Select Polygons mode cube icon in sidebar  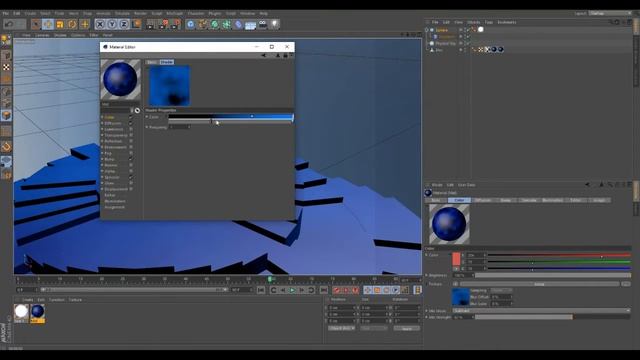pos(6,116)
